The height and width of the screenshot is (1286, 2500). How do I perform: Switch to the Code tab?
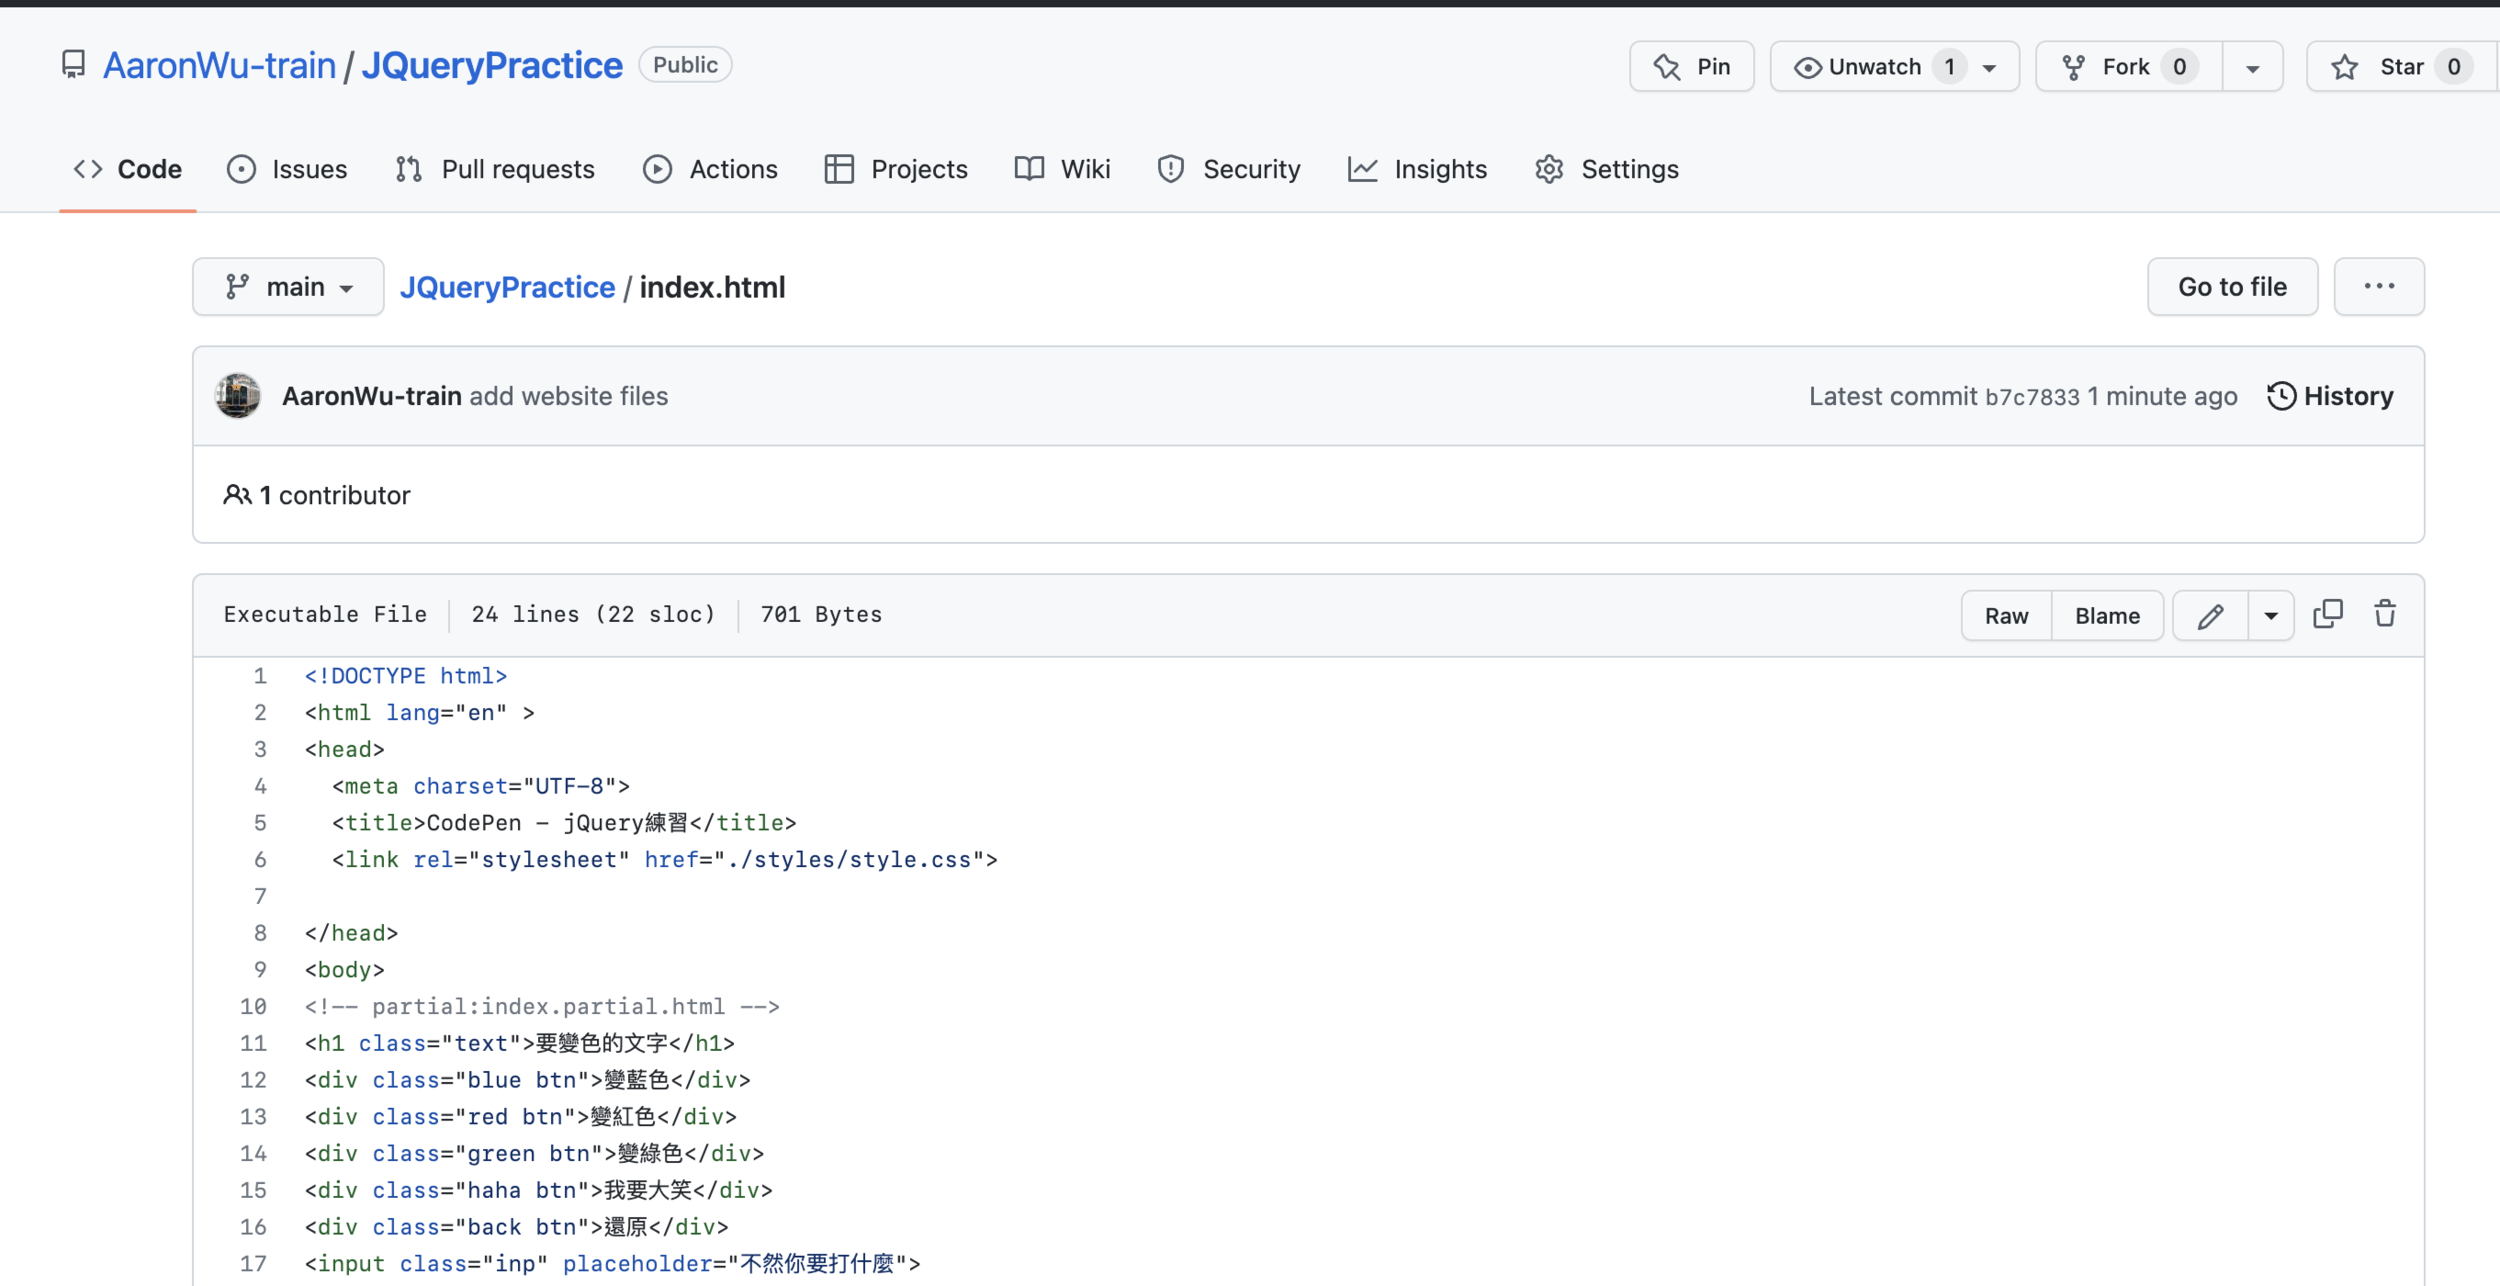tap(128, 169)
